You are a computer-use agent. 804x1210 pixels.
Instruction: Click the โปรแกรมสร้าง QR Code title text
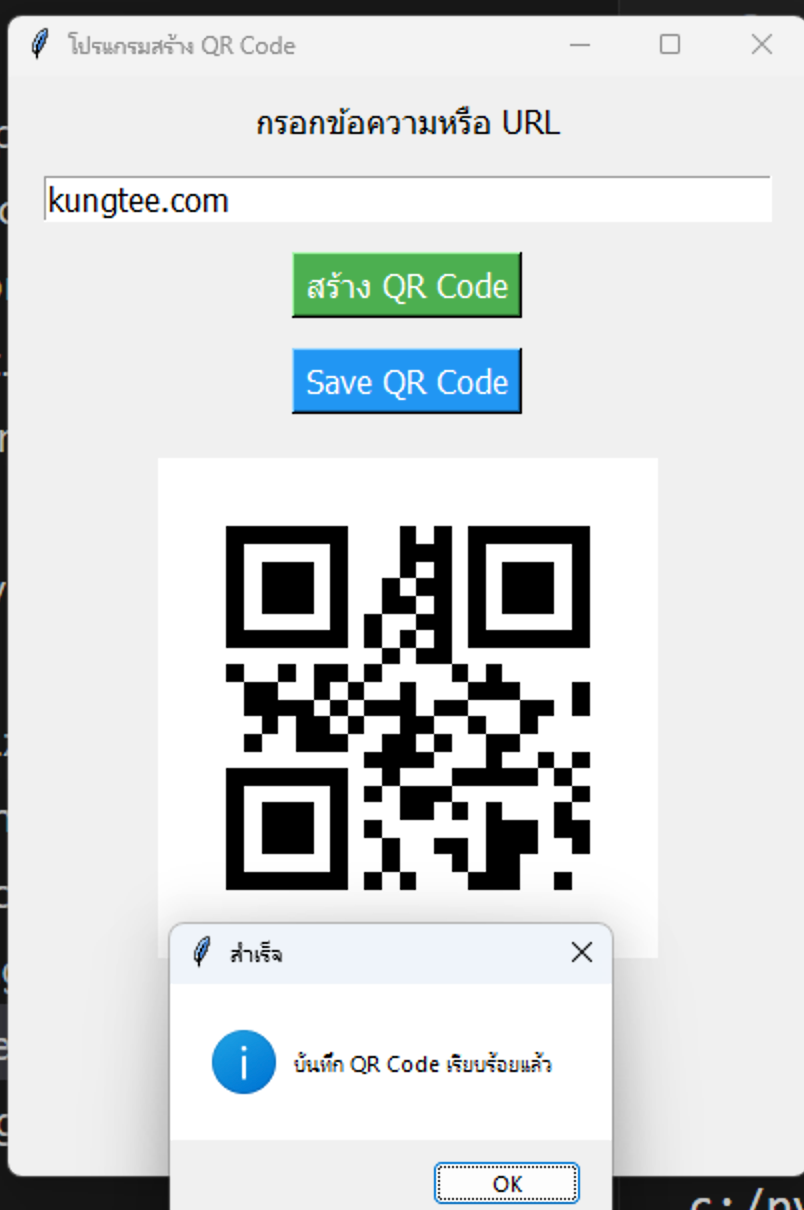point(182,46)
